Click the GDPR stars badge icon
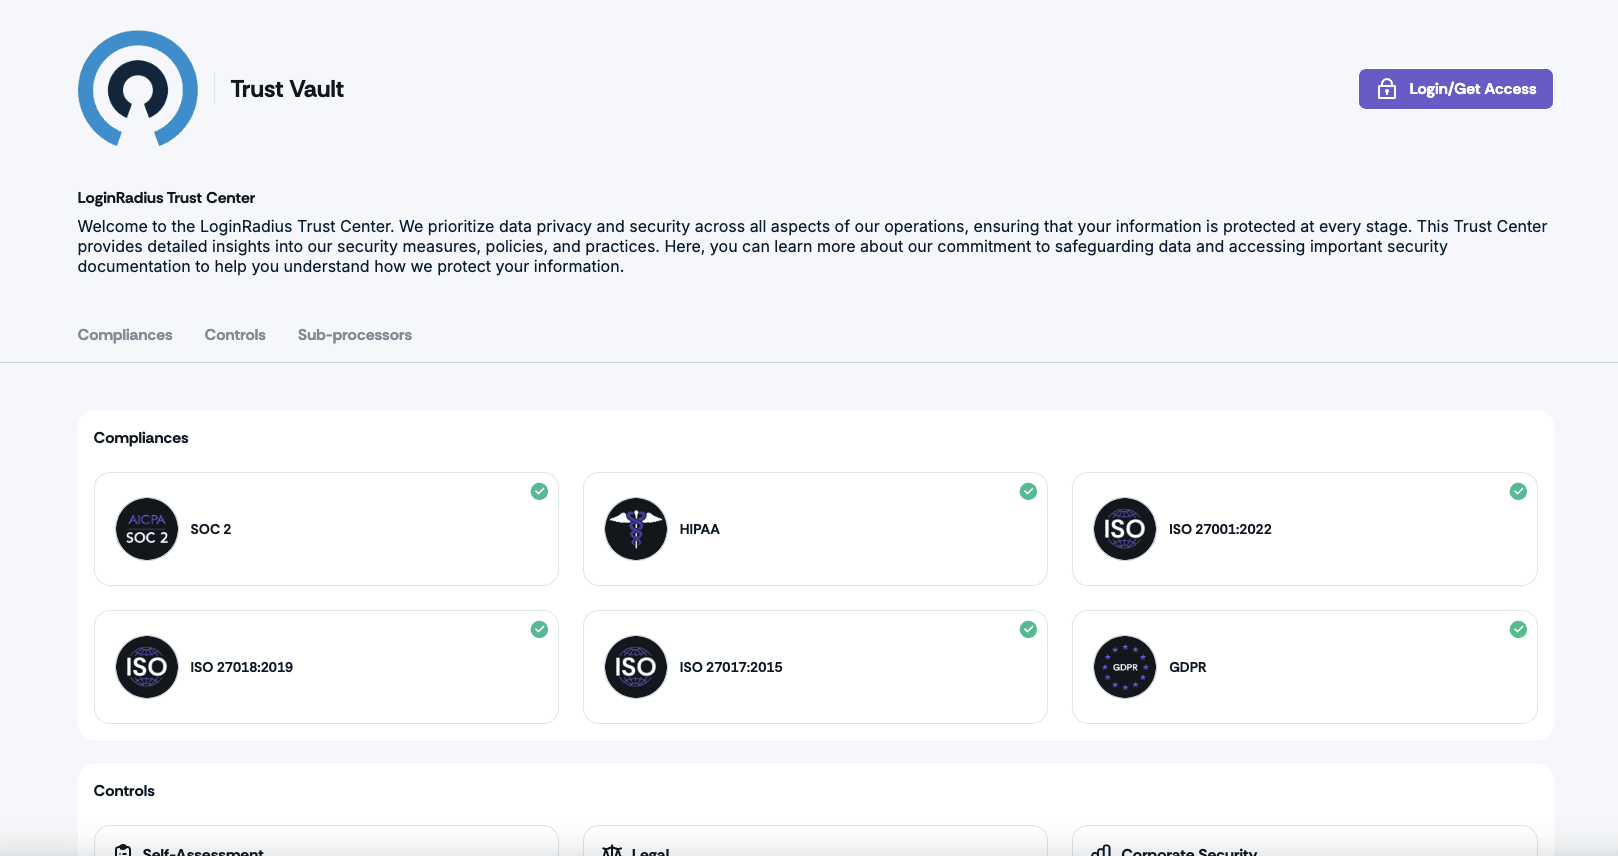Screen dimensions: 1618x856 tap(1124, 667)
